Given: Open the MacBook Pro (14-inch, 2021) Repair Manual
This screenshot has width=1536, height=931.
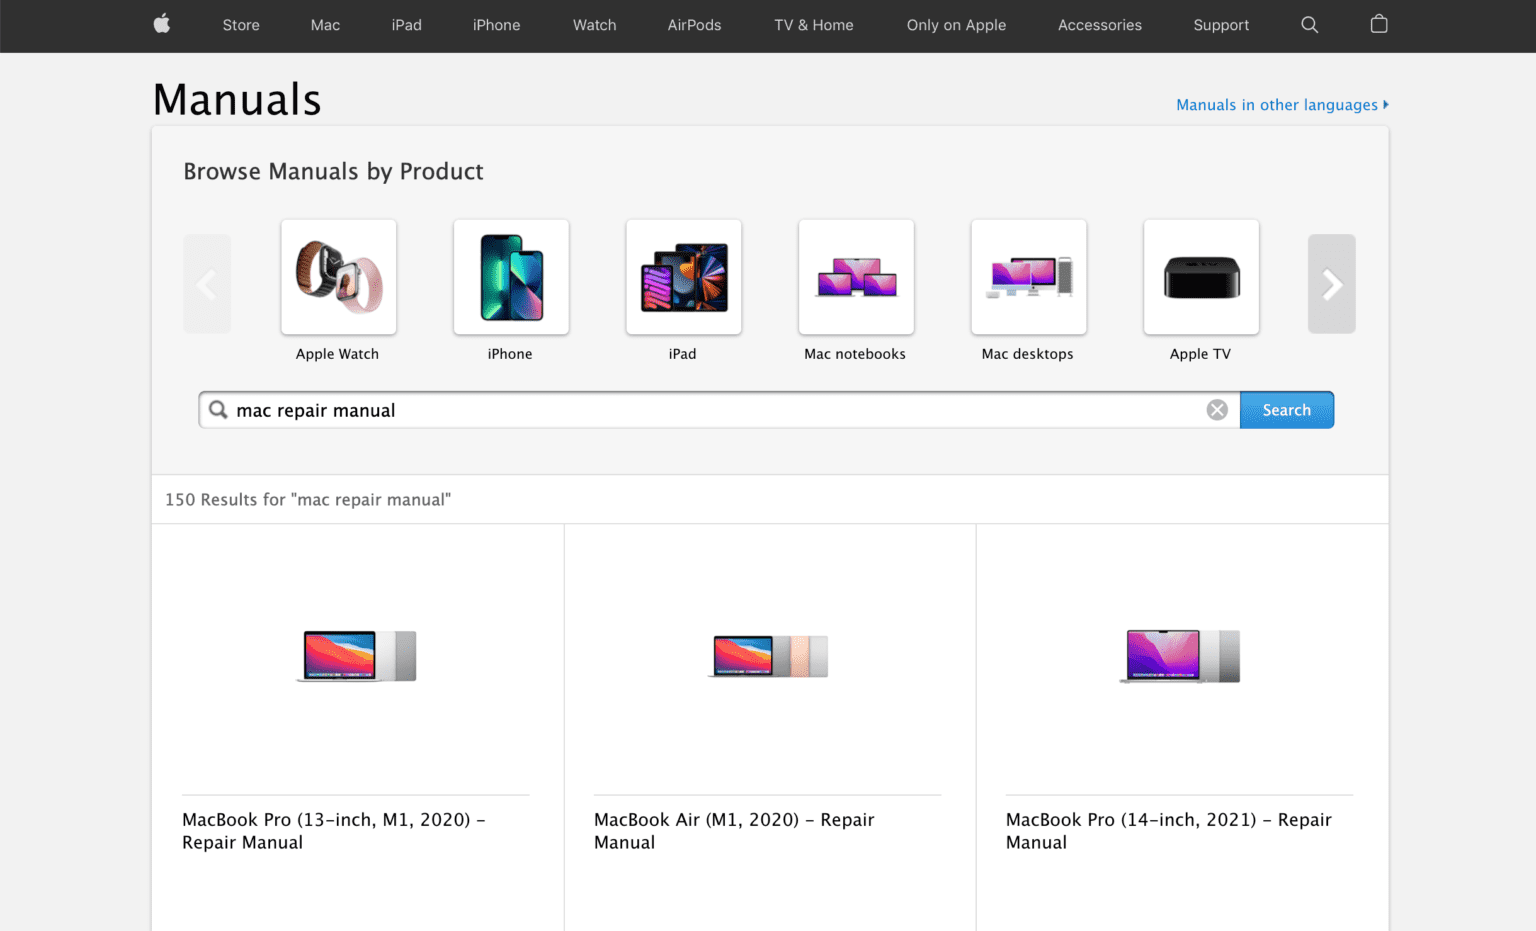Looking at the screenshot, I should tap(1168, 830).
